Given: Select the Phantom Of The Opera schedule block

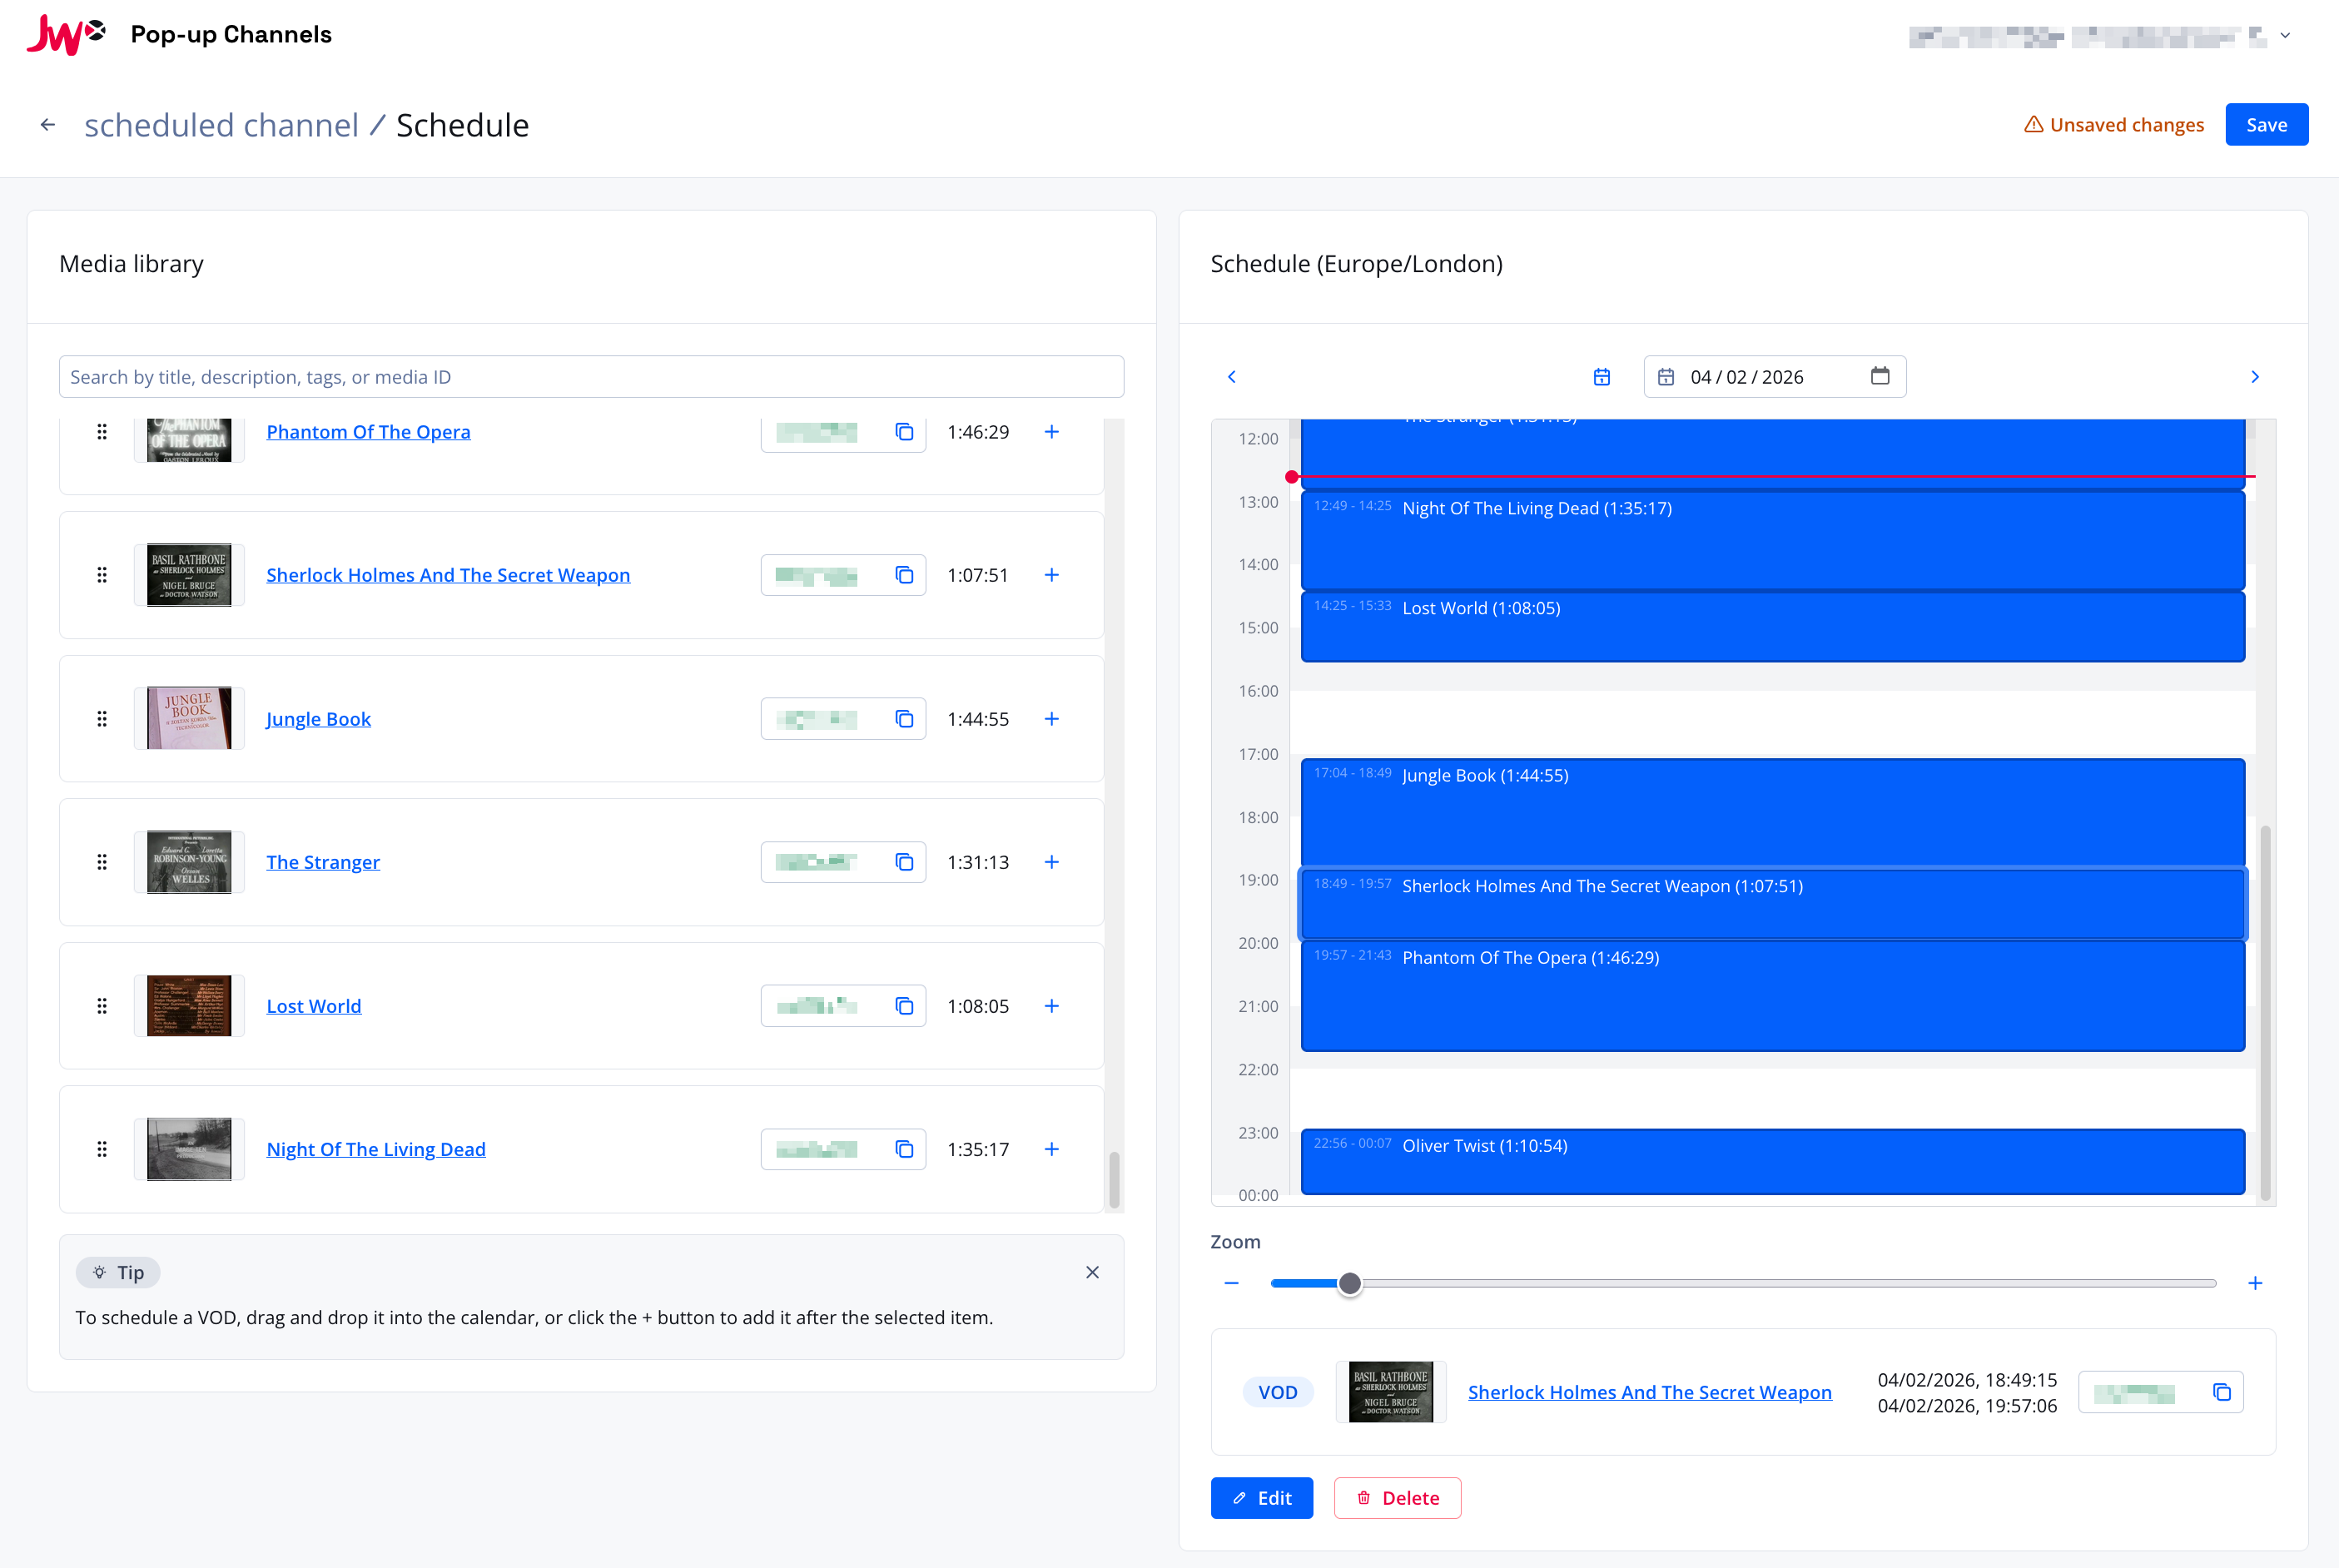Looking at the screenshot, I should pyautogui.click(x=1772, y=996).
